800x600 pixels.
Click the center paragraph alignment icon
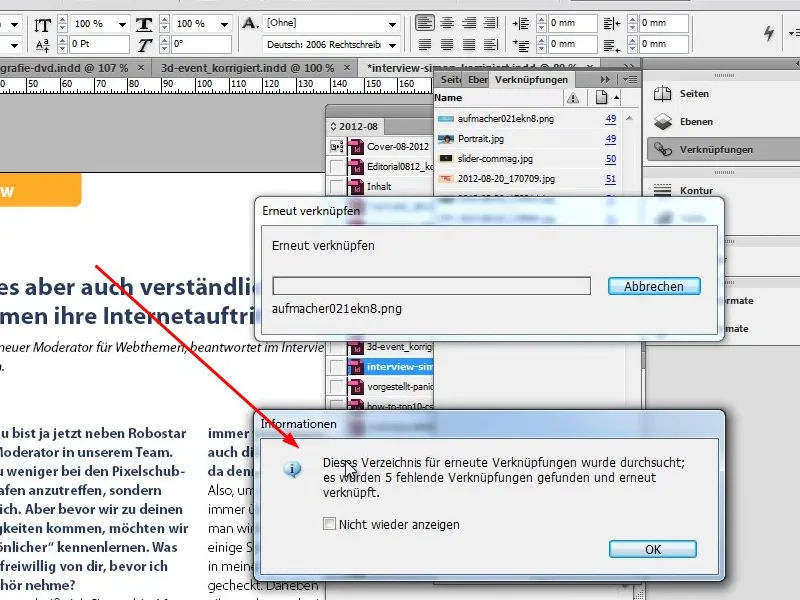(447, 23)
